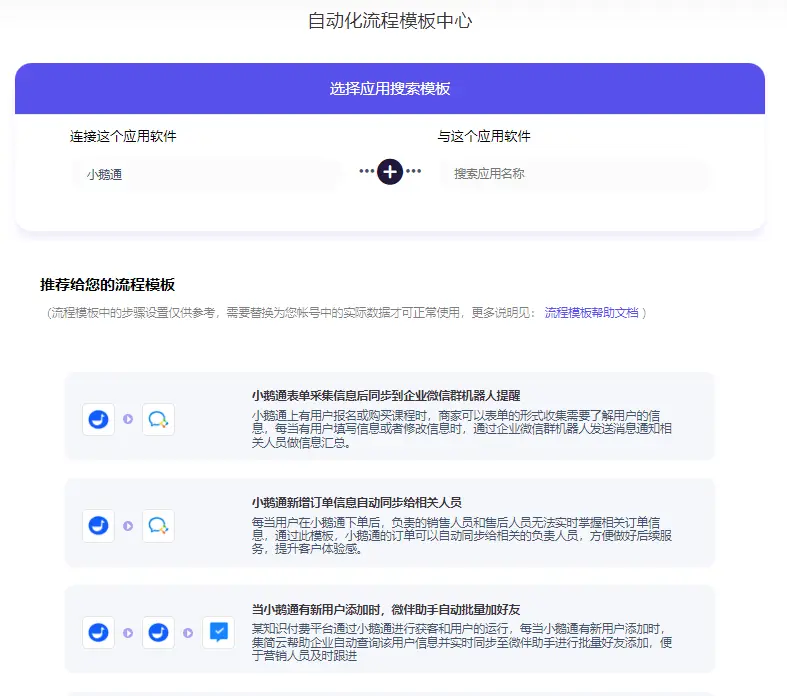787x696 pixels.
Task: Click arrow icon in 表单采集信息 template card
Action: click(x=128, y=419)
